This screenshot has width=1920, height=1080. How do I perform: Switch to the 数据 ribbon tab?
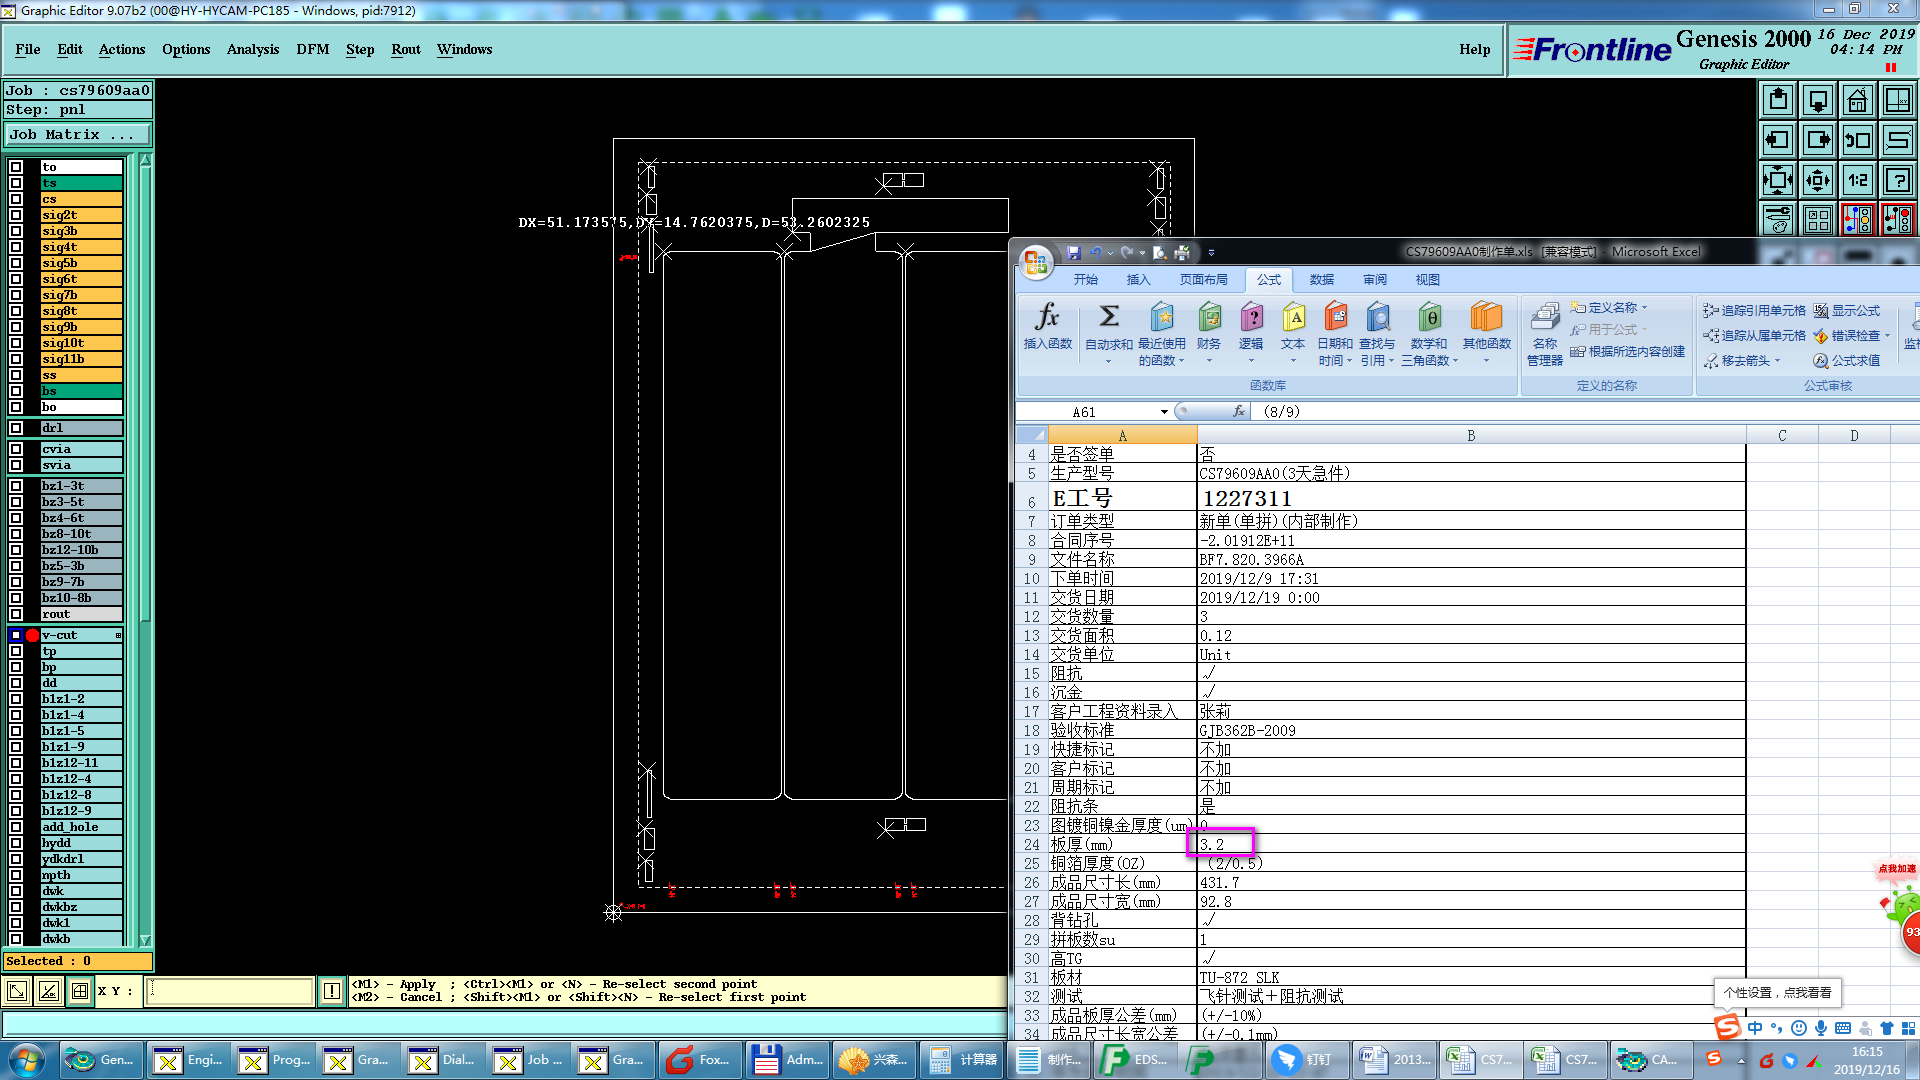(x=1321, y=280)
